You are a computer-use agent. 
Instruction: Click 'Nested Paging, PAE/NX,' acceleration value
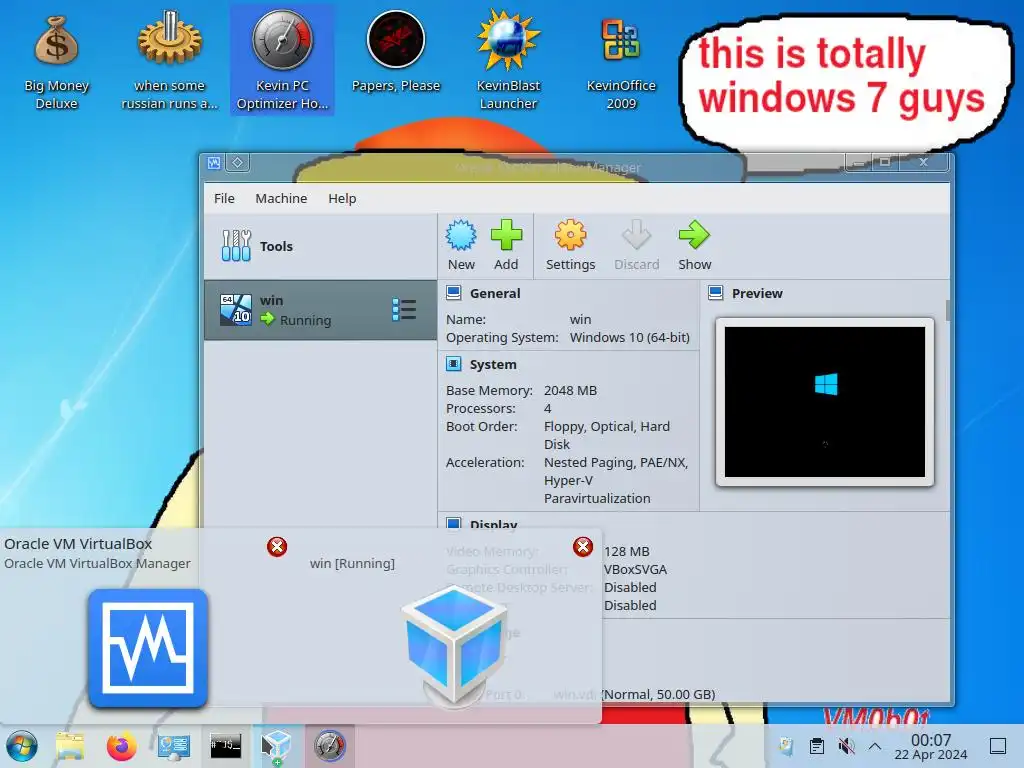point(616,462)
